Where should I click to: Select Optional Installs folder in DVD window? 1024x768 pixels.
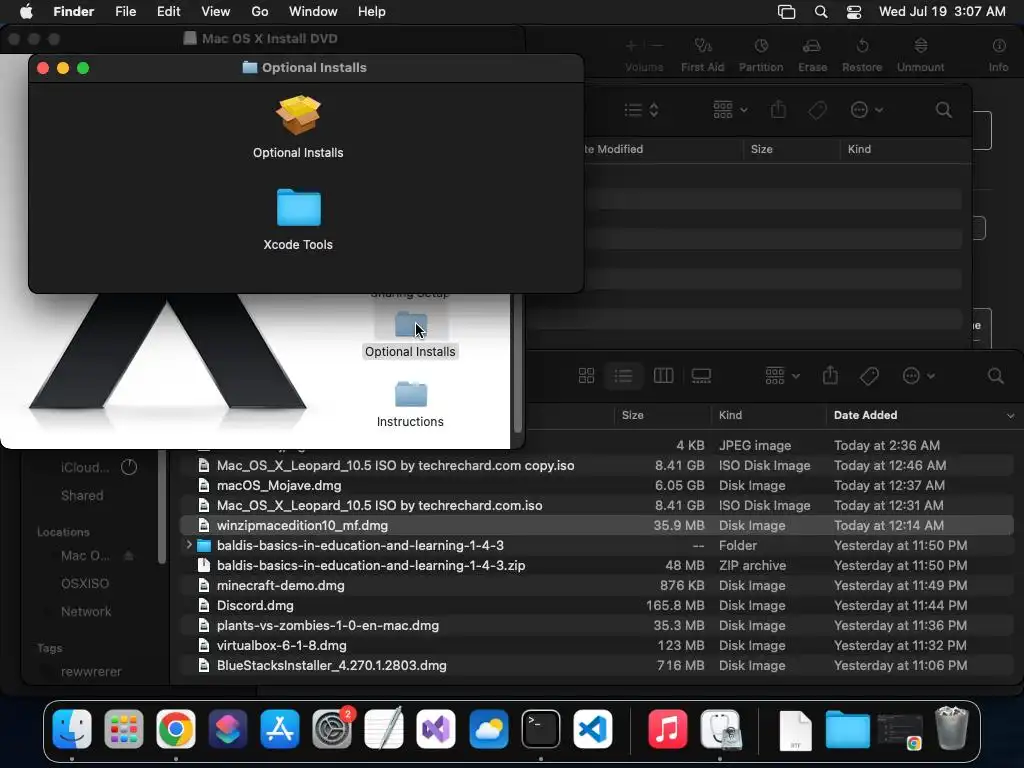[x=410, y=325]
